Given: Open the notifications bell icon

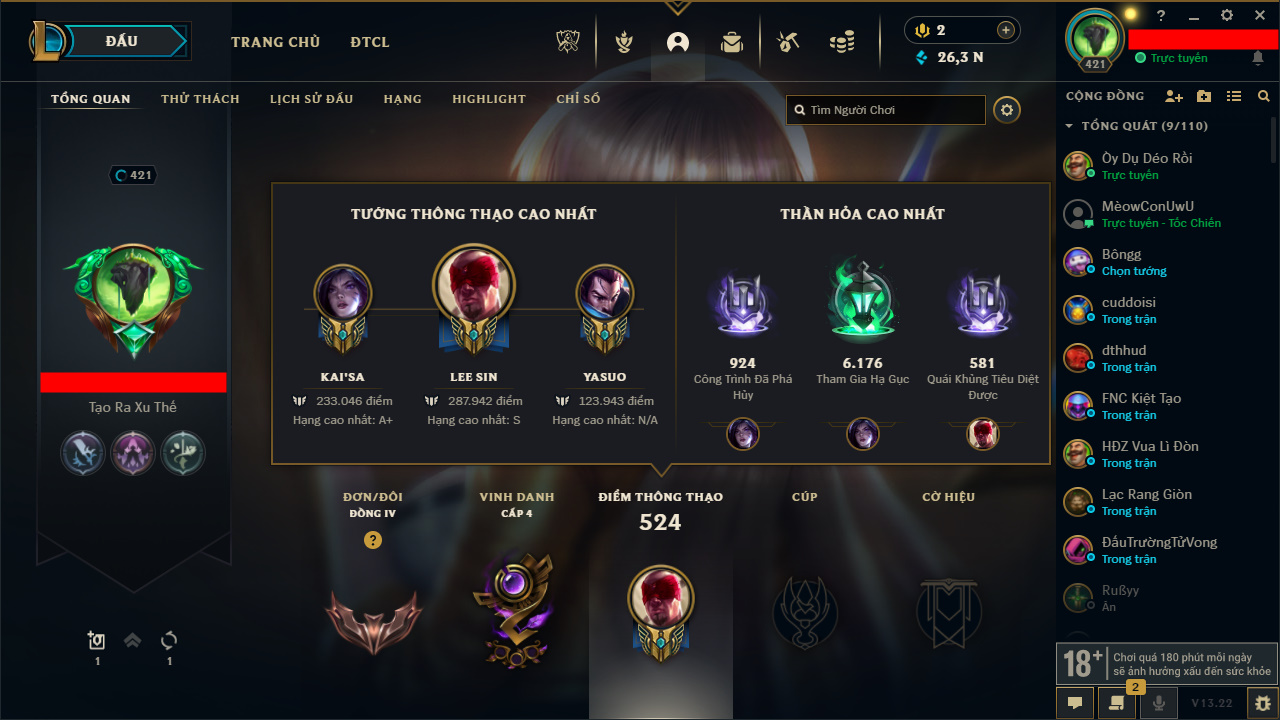Looking at the screenshot, I should (1257, 58).
